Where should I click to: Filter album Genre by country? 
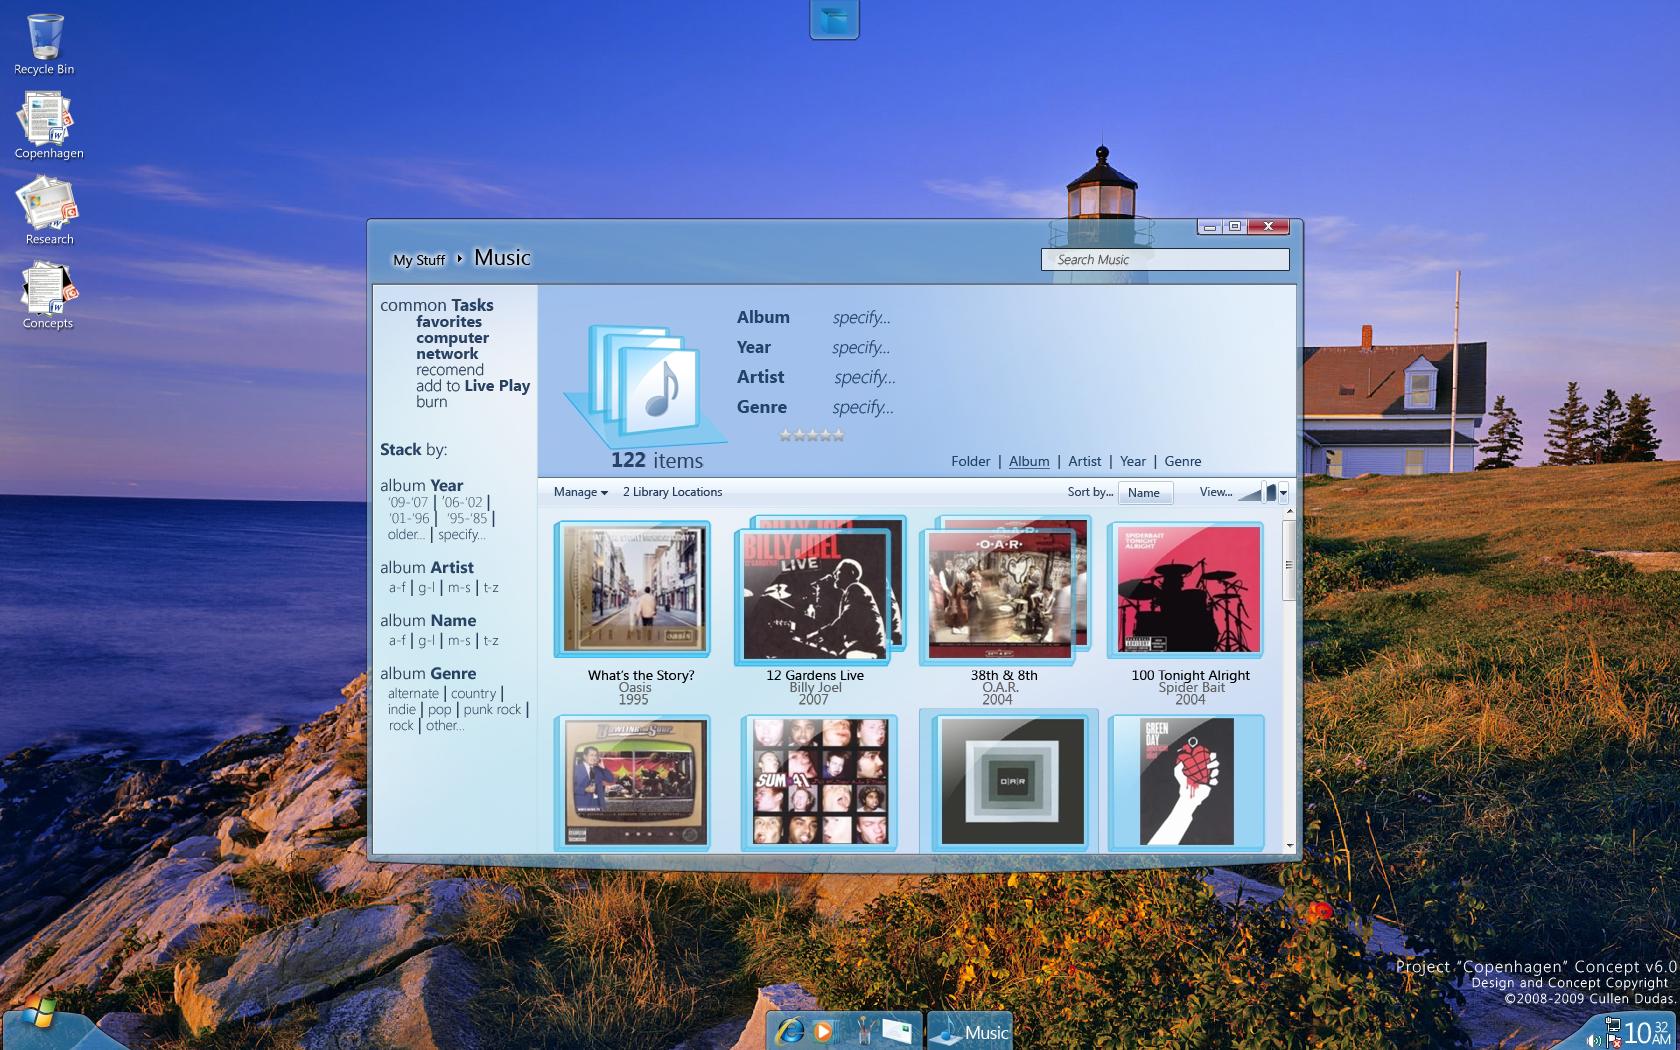[x=473, y=694]
